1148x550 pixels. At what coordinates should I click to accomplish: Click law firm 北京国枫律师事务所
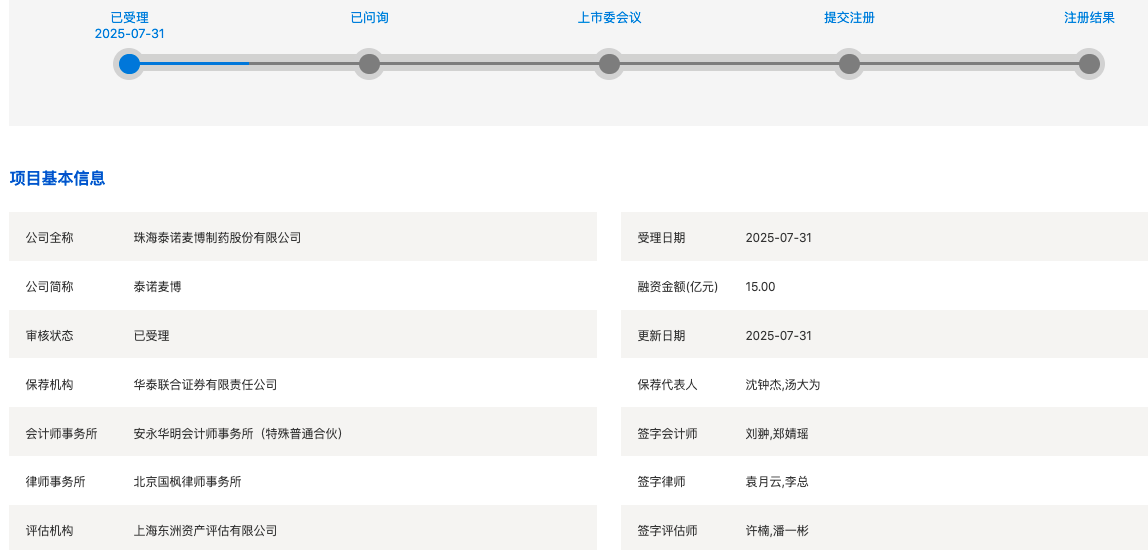pos(187,482)
